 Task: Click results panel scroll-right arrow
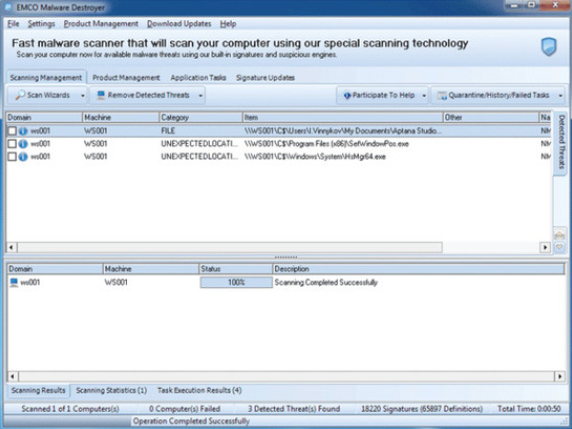pyautogui.click(x=560, y=376)
